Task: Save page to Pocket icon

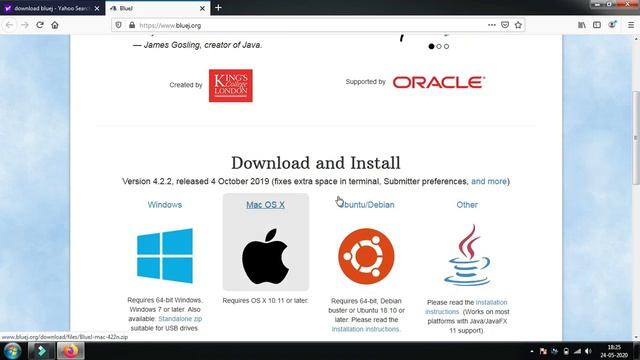Action: tap(505, 25)
